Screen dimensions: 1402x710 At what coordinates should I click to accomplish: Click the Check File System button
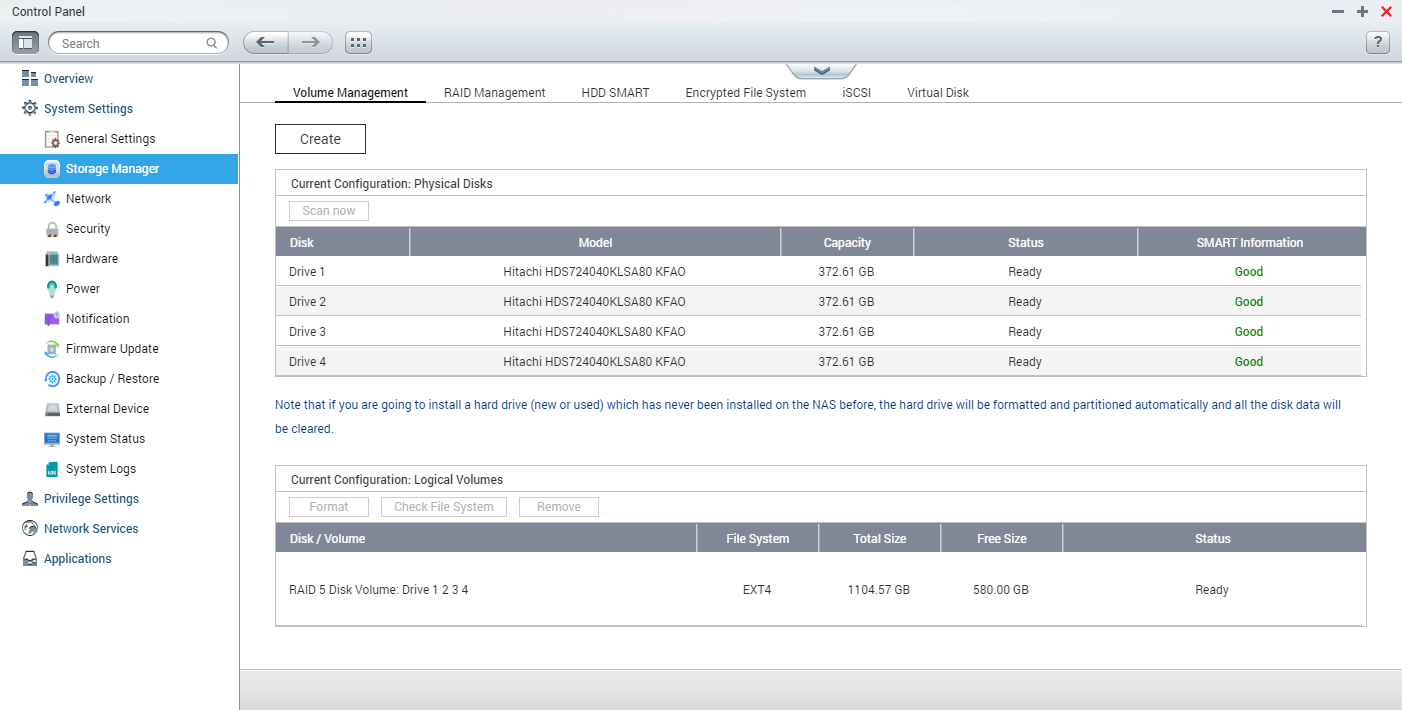[x=444, y=507]
